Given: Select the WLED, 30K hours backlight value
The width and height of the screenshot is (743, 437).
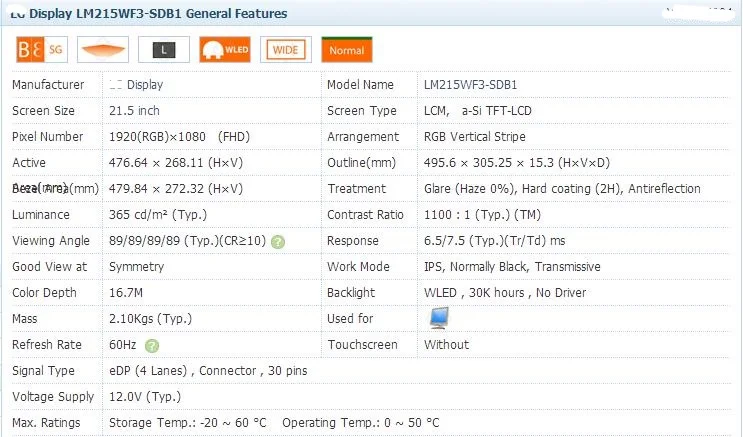Looking at the screenshot, I should pos(505,293).
